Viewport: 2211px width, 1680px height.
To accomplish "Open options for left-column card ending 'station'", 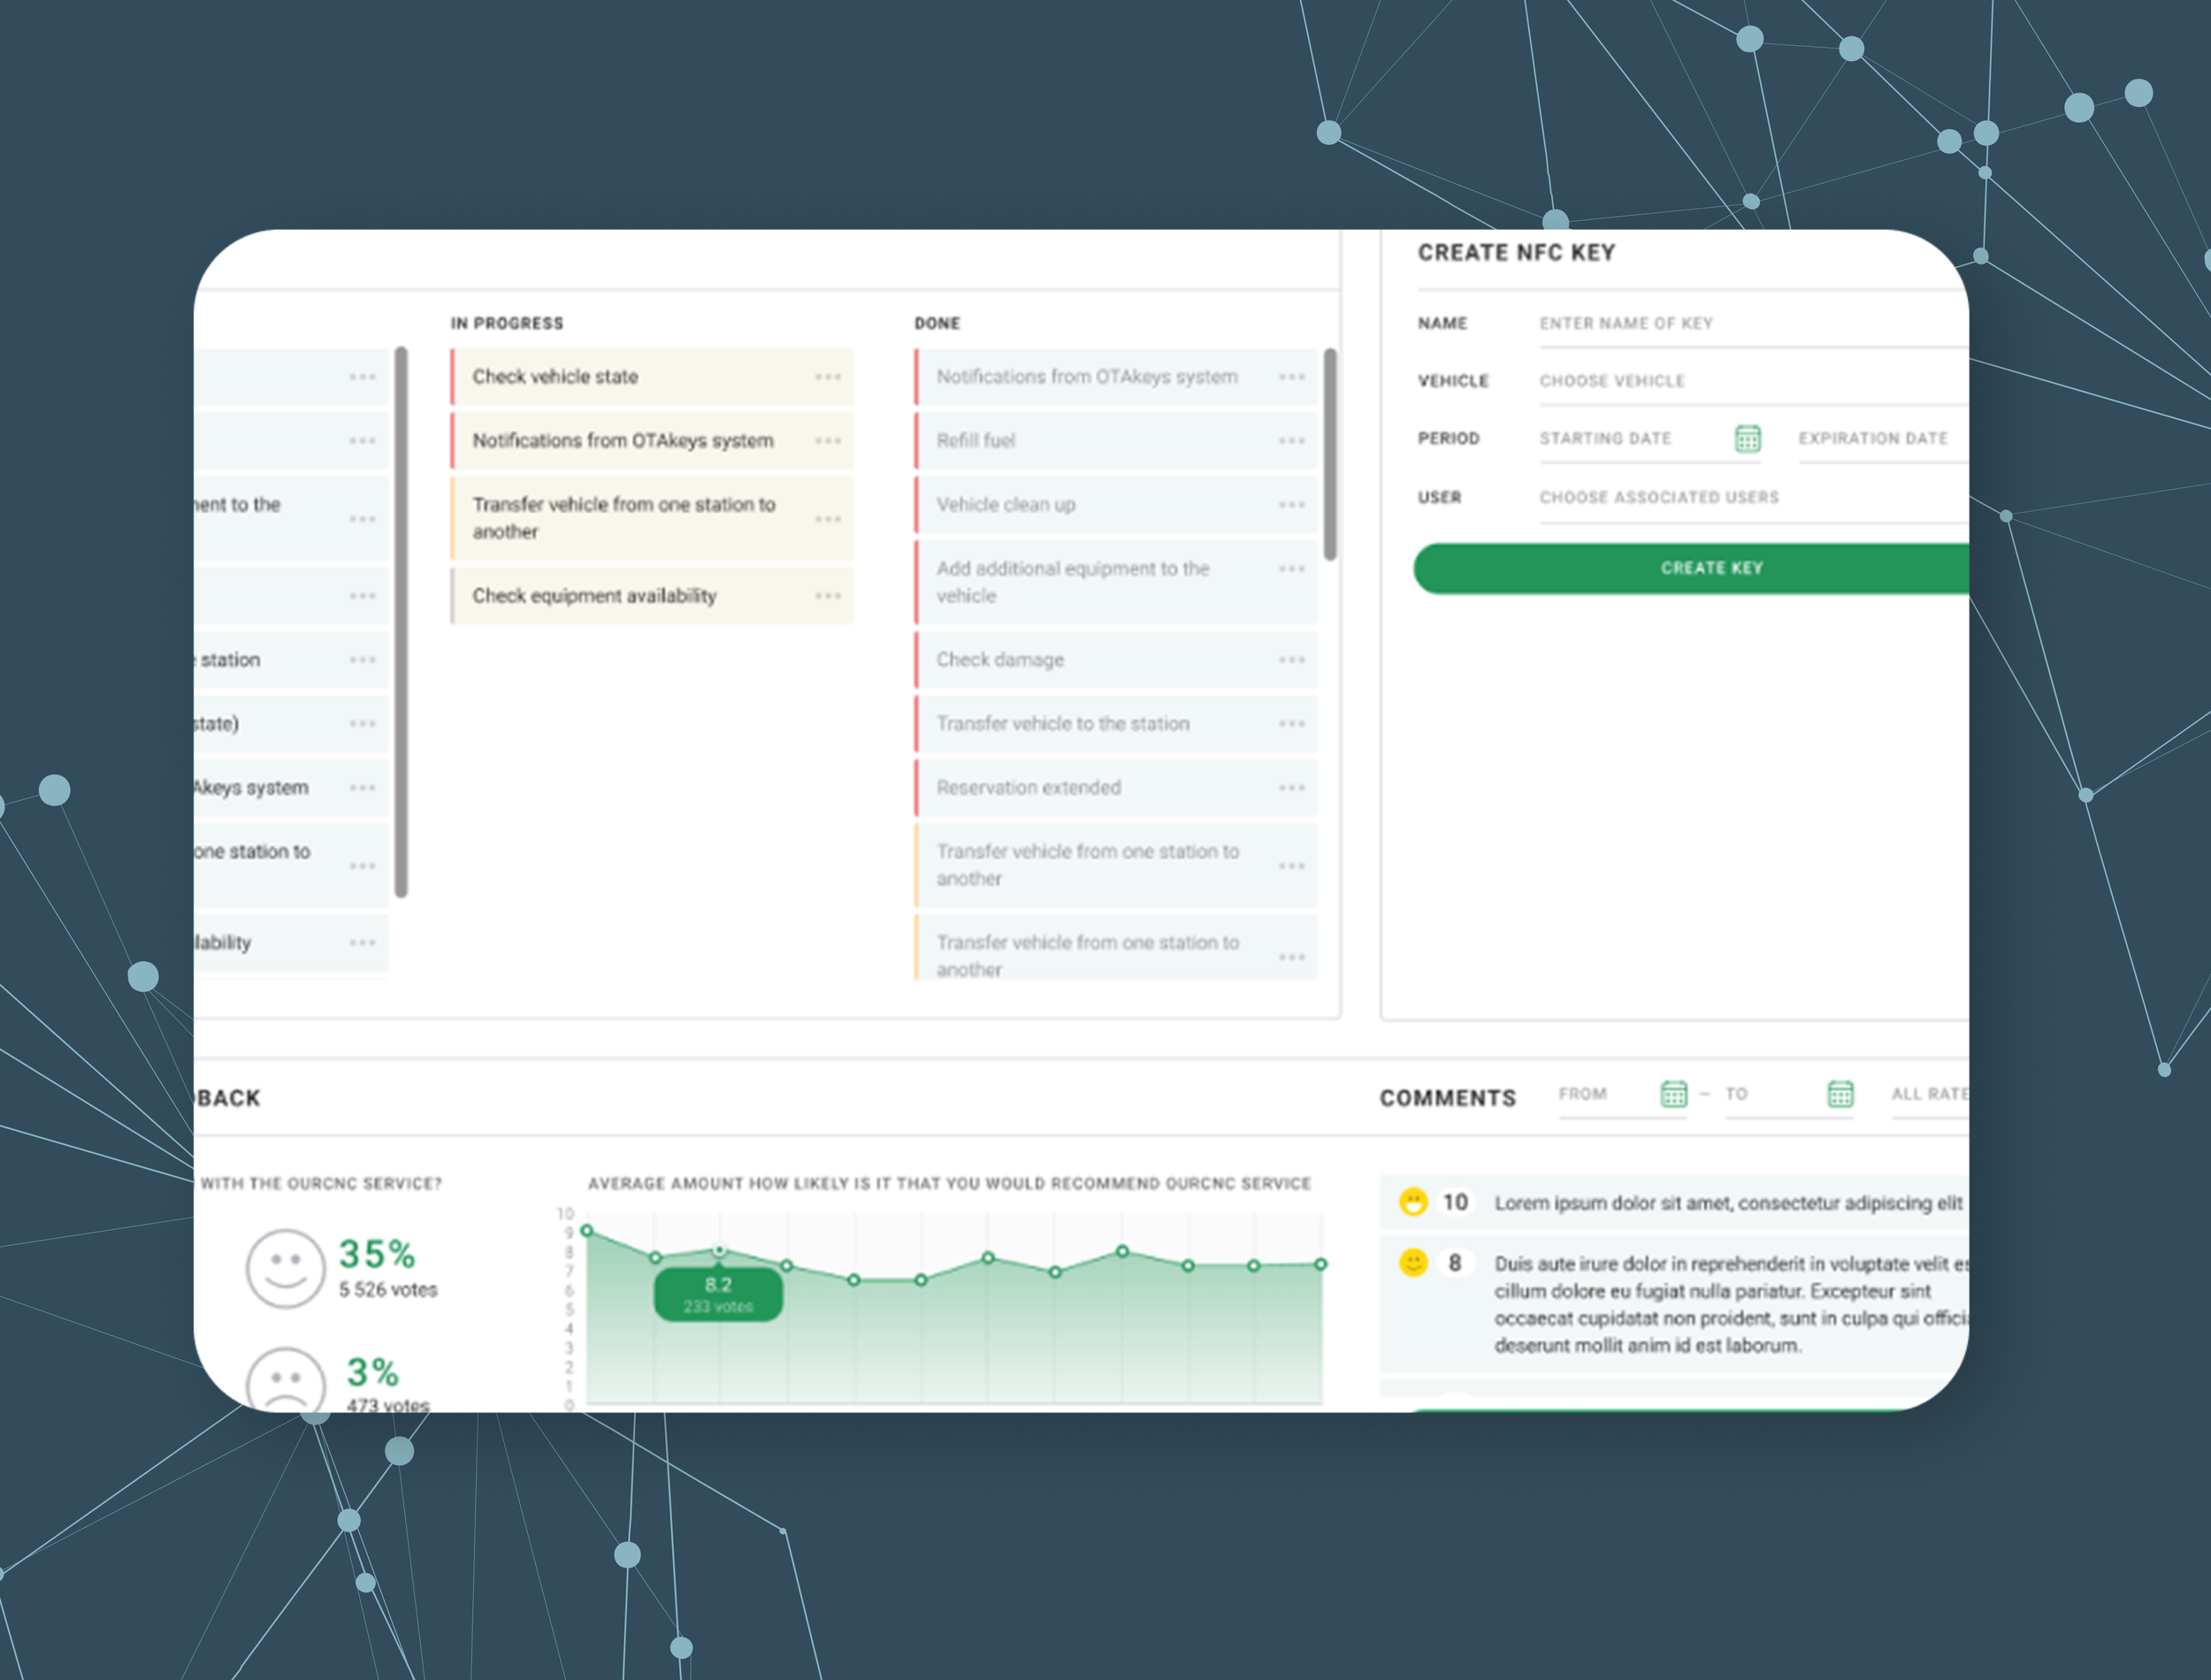I will [x=362, y=660].
